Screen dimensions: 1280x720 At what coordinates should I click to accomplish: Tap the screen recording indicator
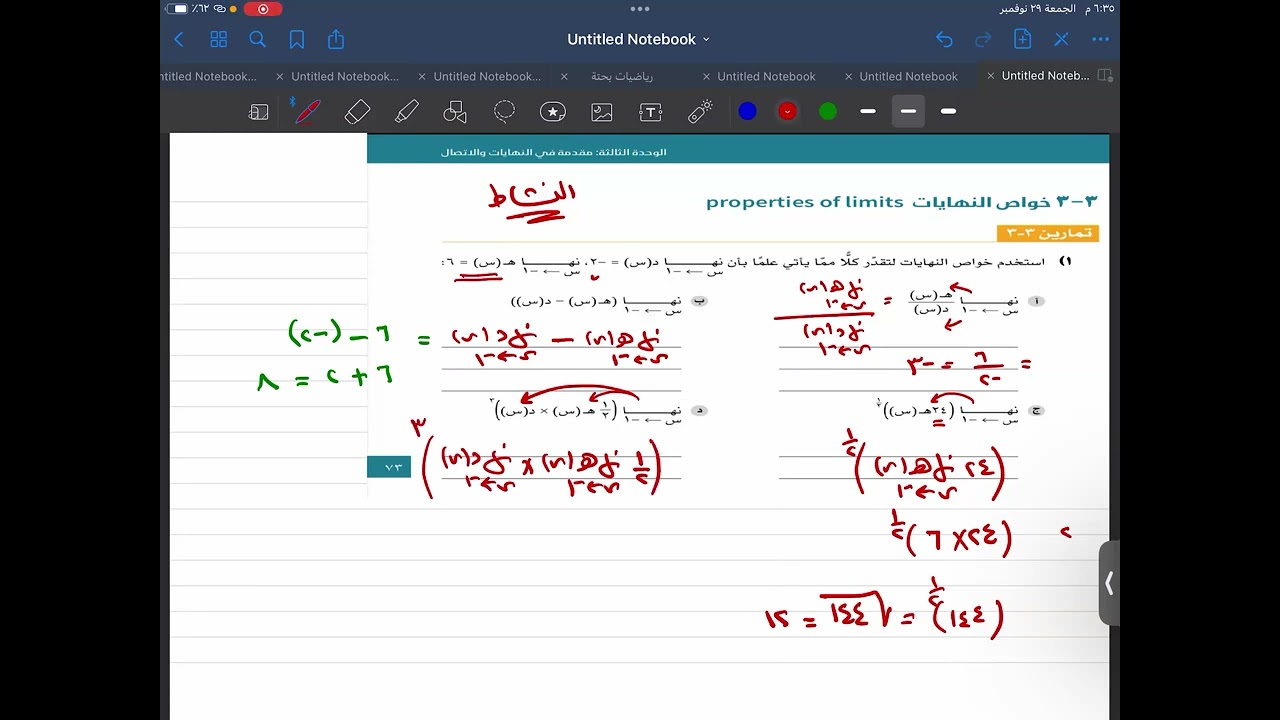pyautogui.click(x=263, y=8)
